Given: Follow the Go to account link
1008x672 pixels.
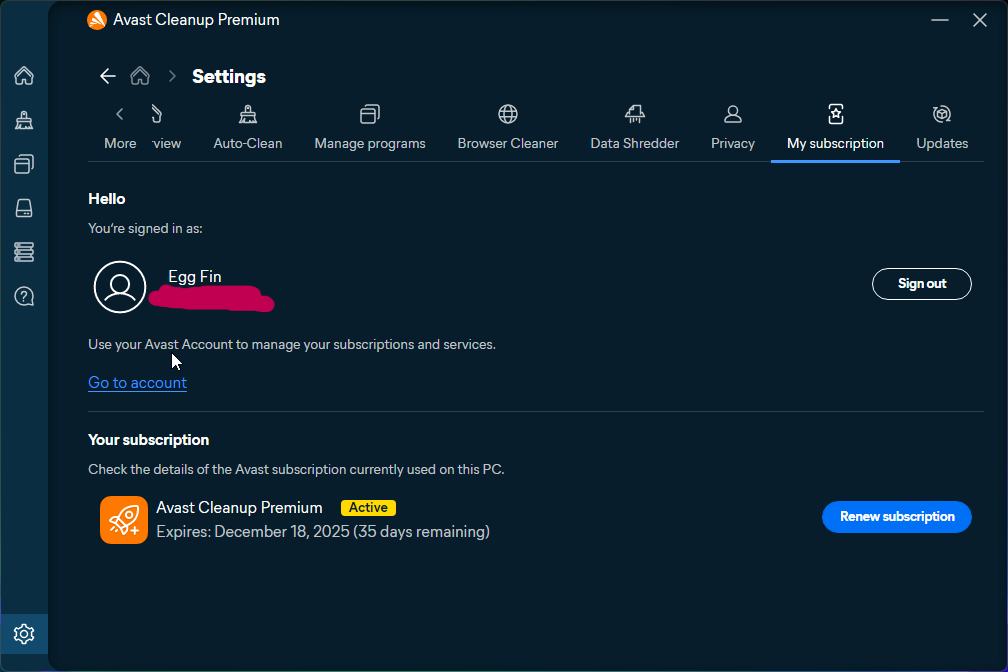Looking at the screenshot, I should pyautogui.click(x=137, y=383).
